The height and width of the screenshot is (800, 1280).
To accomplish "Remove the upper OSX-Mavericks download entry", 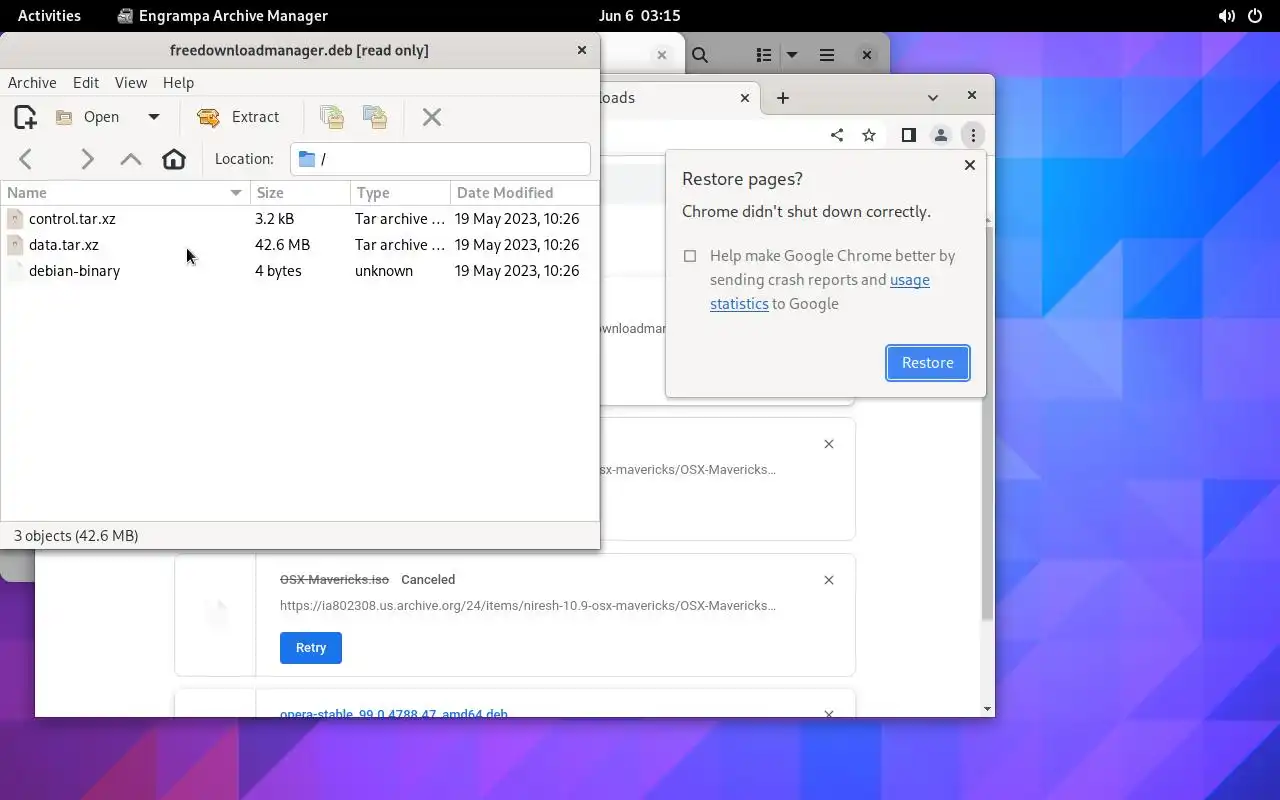I will pyautogui.click(x=829, y=444).
